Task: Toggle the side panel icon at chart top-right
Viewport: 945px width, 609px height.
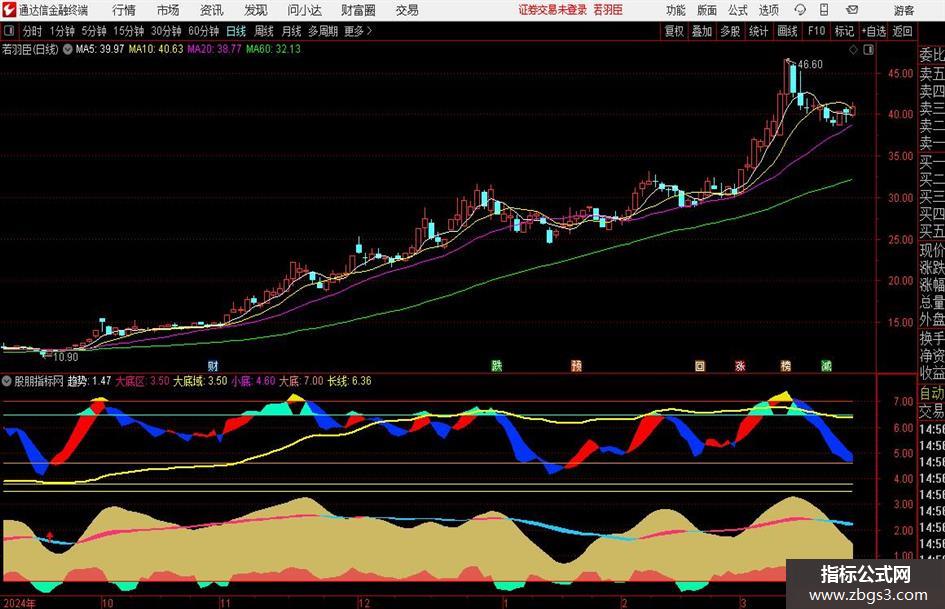Action: [x=868, y=50]
